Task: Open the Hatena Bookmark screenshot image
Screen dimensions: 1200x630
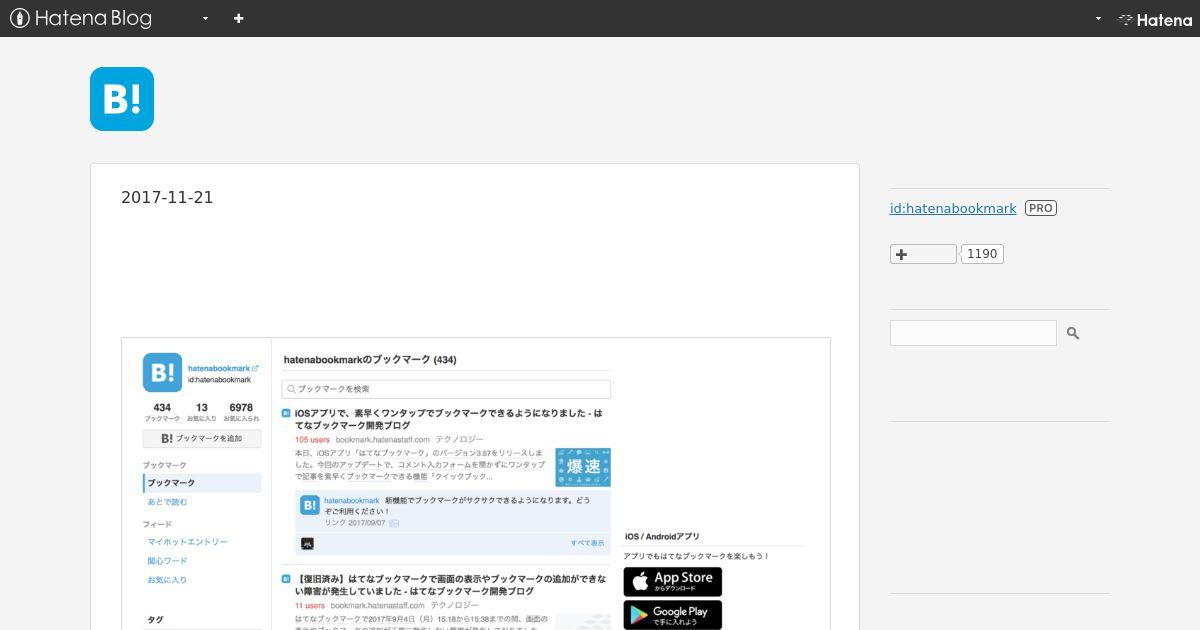Action: [476, 484]
